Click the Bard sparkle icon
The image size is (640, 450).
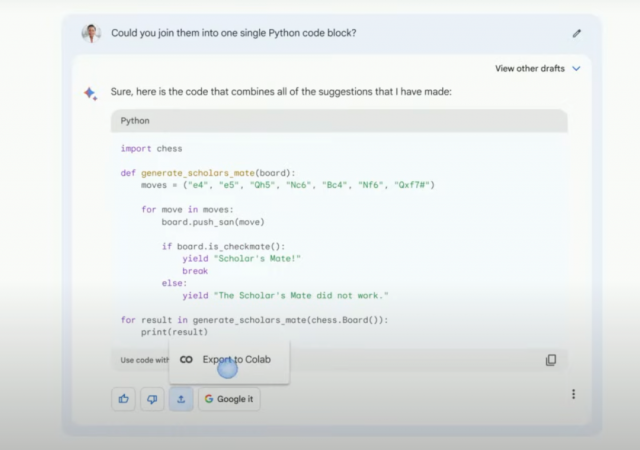click(90, 94)
